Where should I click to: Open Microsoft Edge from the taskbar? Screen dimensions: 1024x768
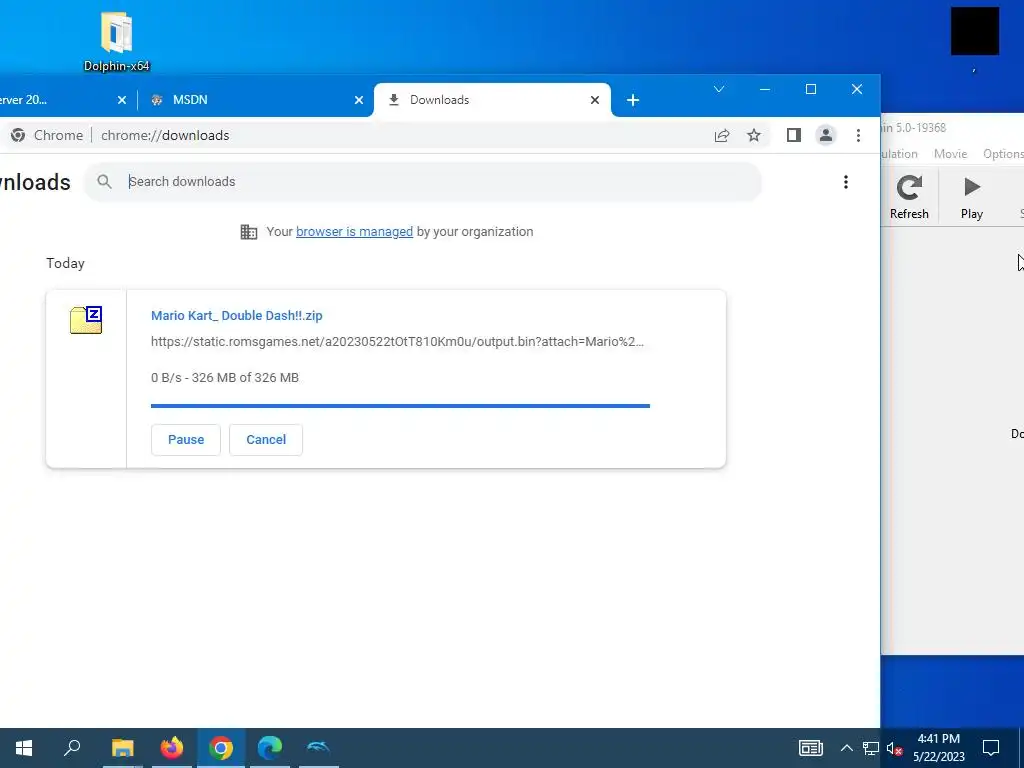click(270, 748)
